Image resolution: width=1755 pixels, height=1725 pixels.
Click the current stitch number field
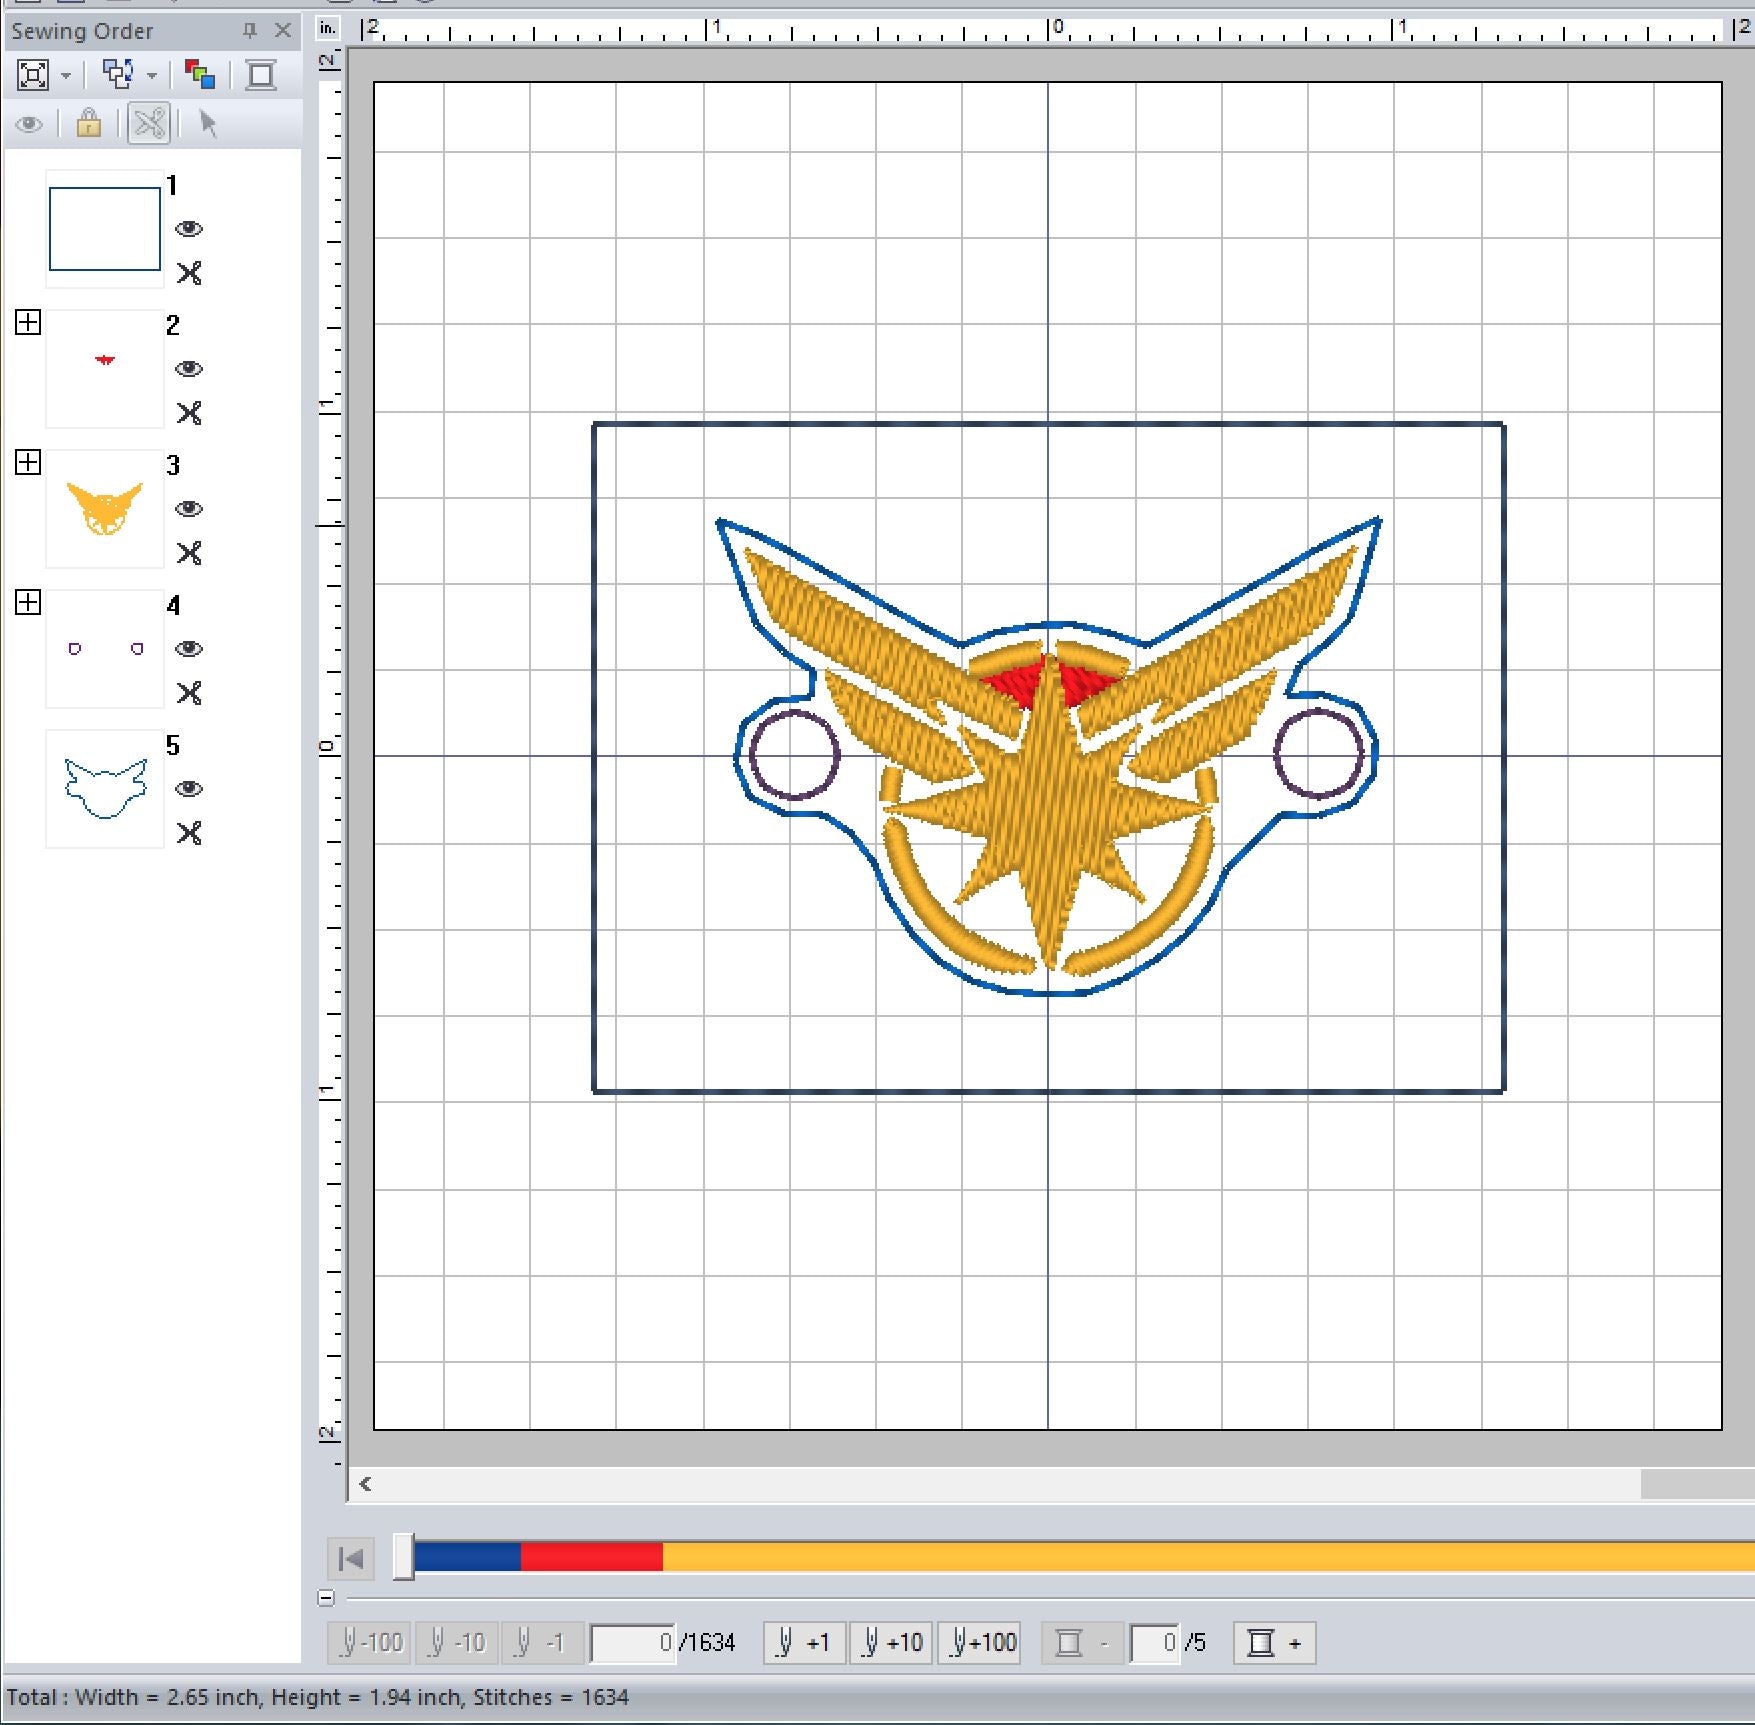633,1643
